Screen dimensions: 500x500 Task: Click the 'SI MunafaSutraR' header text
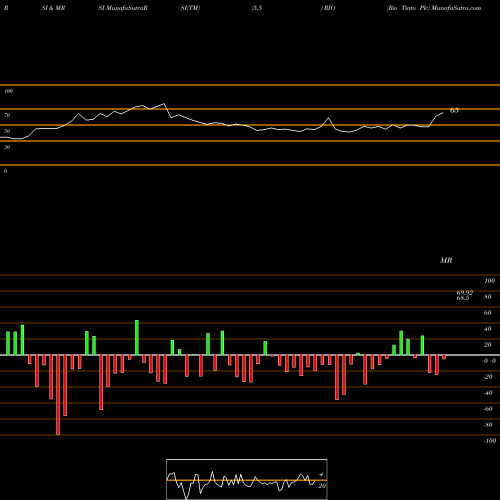point(123,8)
